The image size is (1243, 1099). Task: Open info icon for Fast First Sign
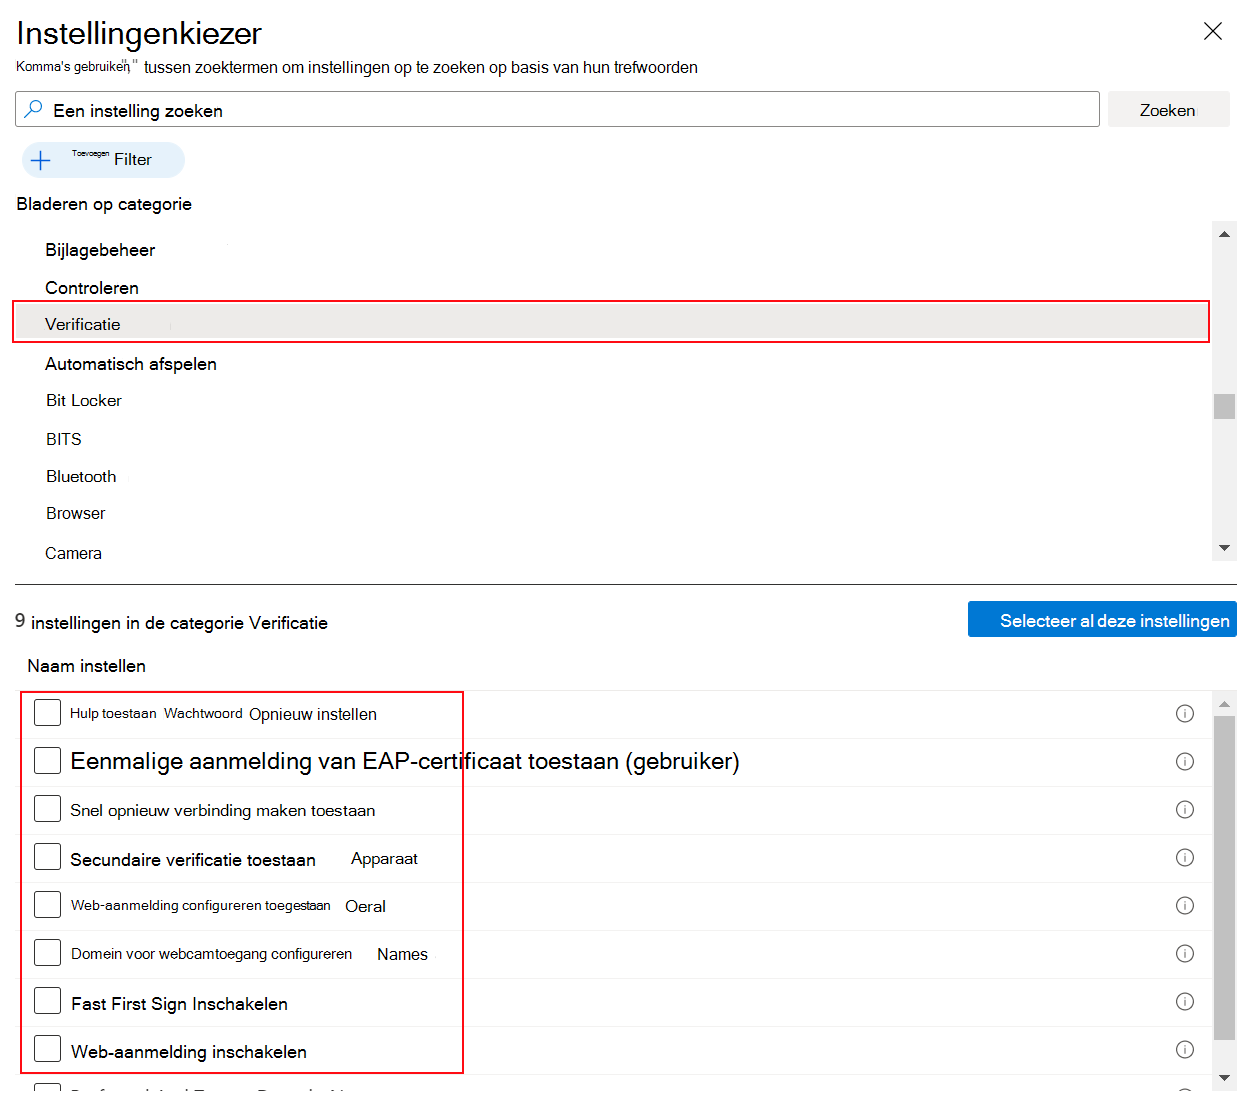coord(1185,1001)
